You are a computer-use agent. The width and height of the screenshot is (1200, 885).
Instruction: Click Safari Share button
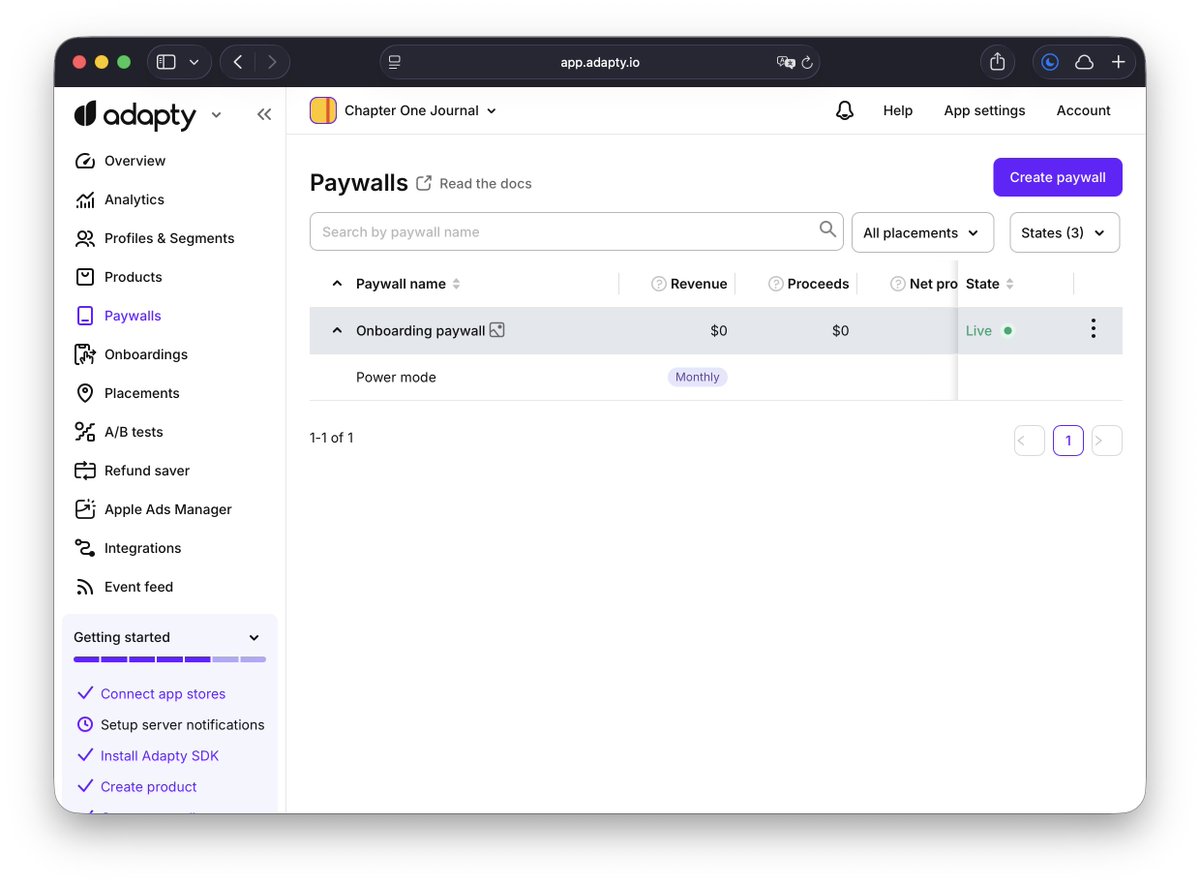[997, 62]
